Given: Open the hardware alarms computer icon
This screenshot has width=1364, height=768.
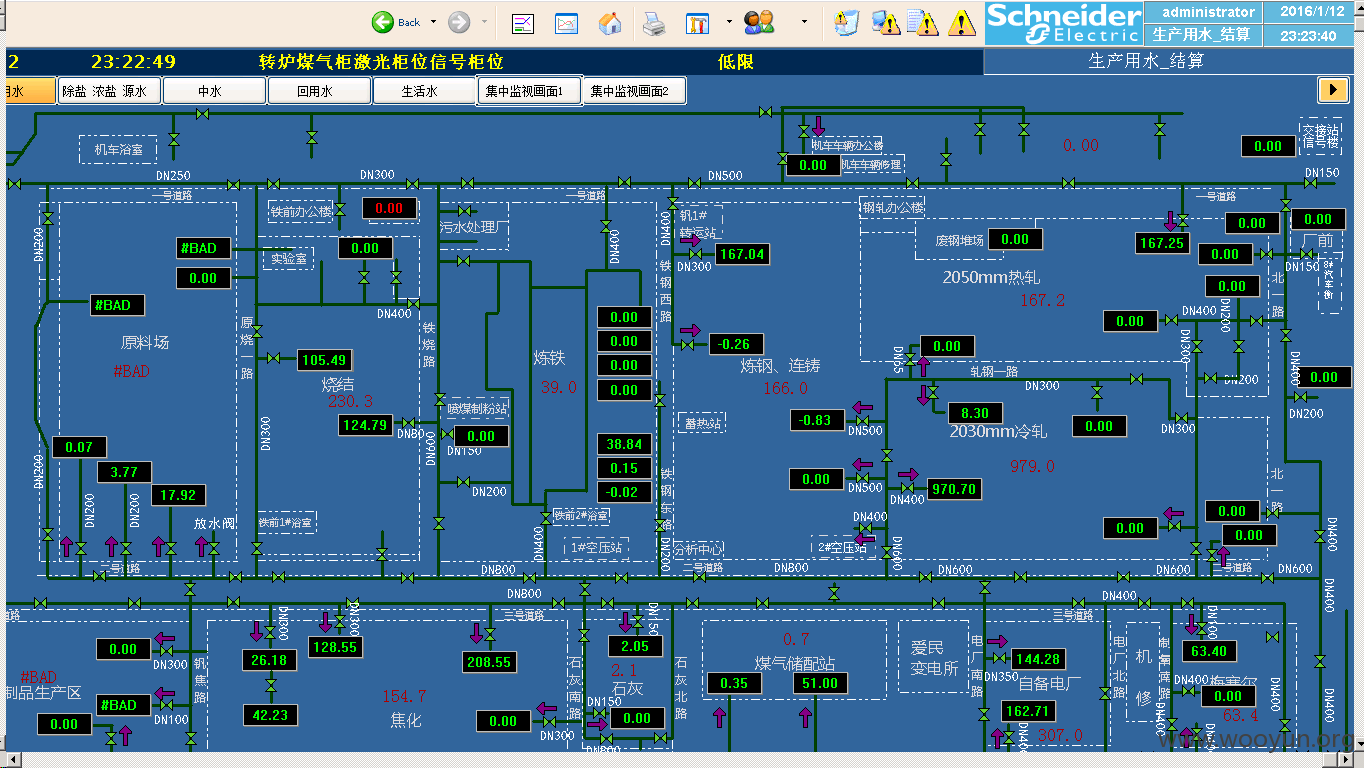Looking at the screenshot, I should [x=885, y=22].
